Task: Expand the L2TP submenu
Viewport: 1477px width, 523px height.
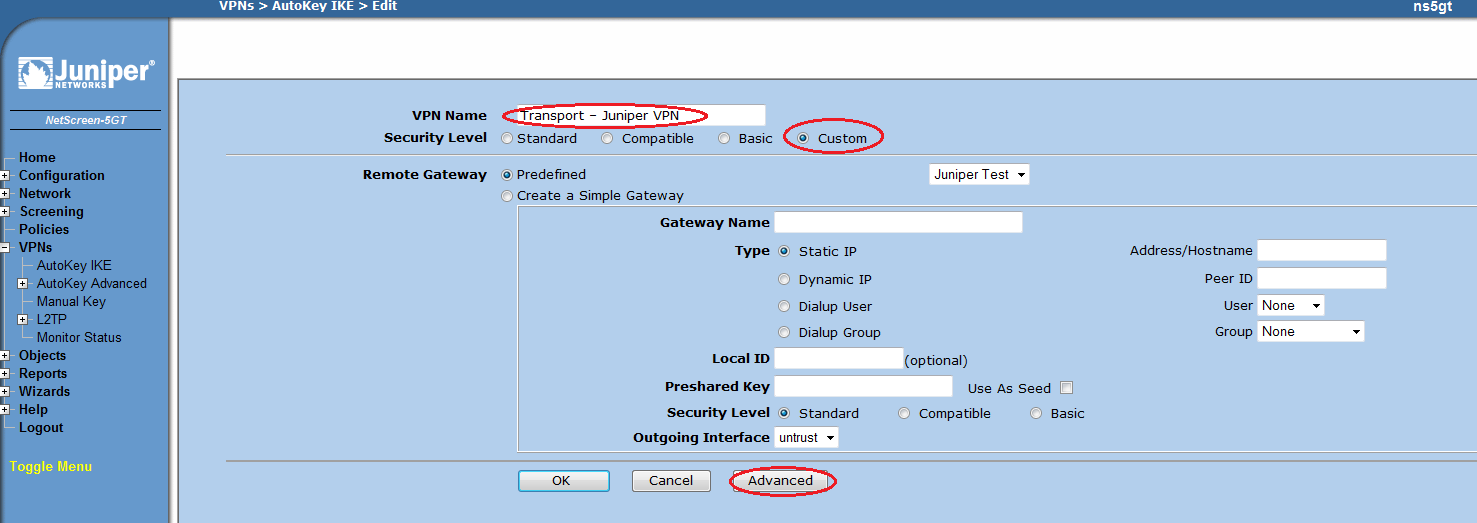Action: pos(23,320)
